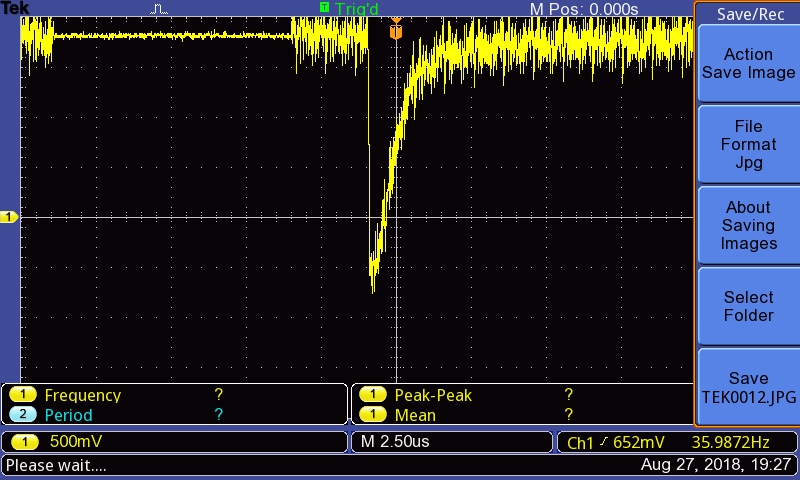Image resolution: width=800 pixels, height=480 pixels.
Task: Click the Aug 27, 2018, 19:27 timestamp
Action: [x=716, y=465]
